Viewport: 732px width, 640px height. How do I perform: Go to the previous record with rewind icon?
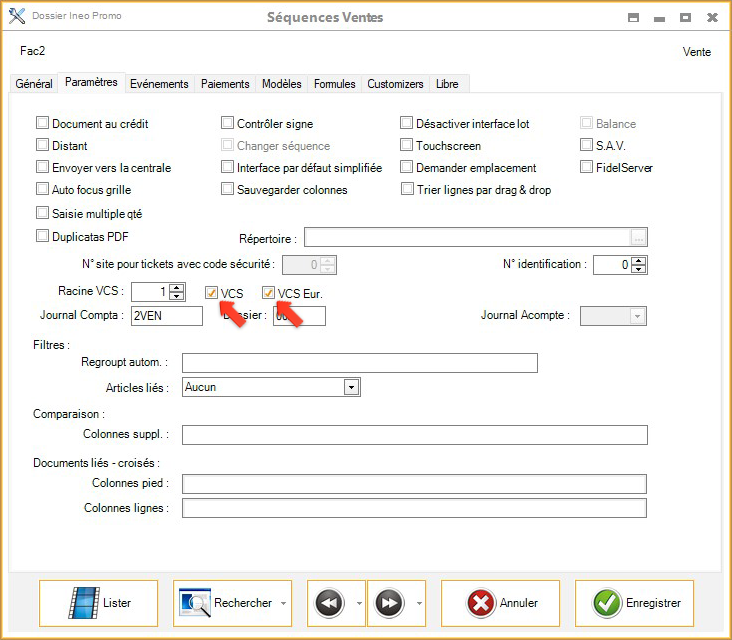(x=329, y=603)
